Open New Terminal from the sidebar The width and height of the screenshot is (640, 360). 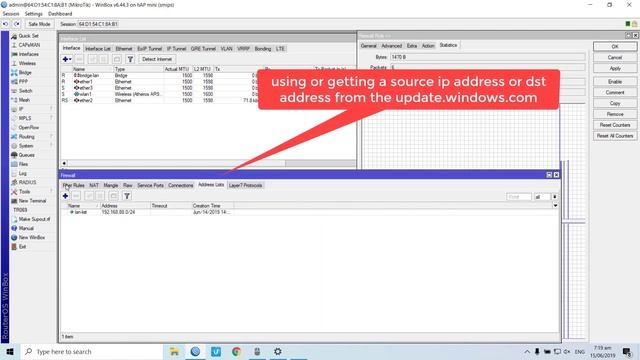(32, 201)
